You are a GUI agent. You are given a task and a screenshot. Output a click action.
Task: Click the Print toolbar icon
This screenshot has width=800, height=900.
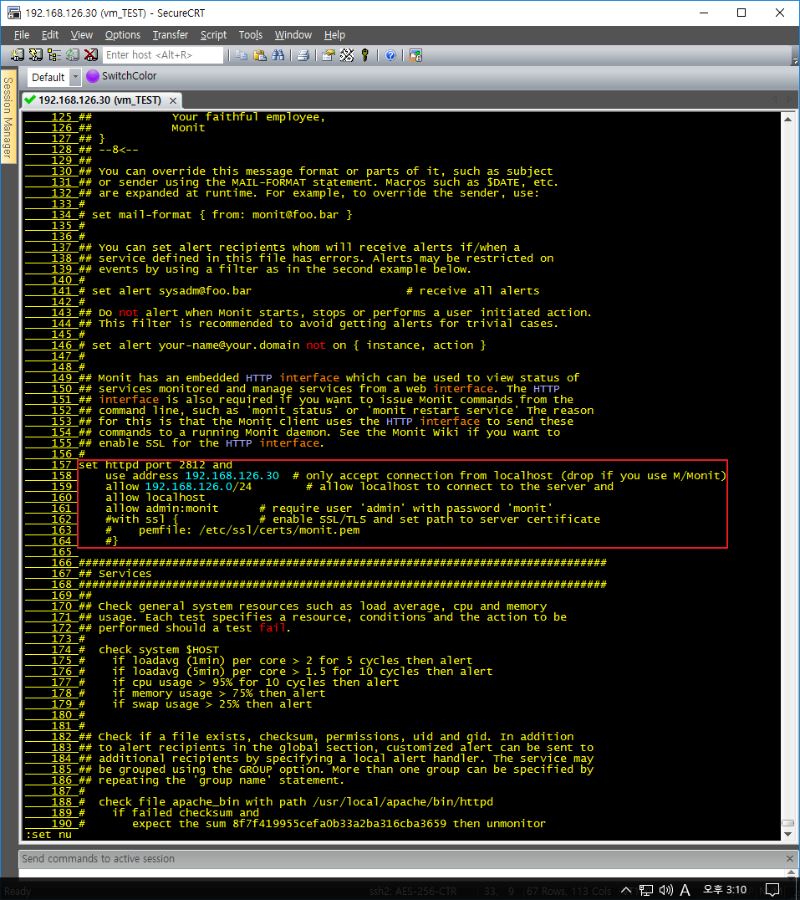(303, 55)
